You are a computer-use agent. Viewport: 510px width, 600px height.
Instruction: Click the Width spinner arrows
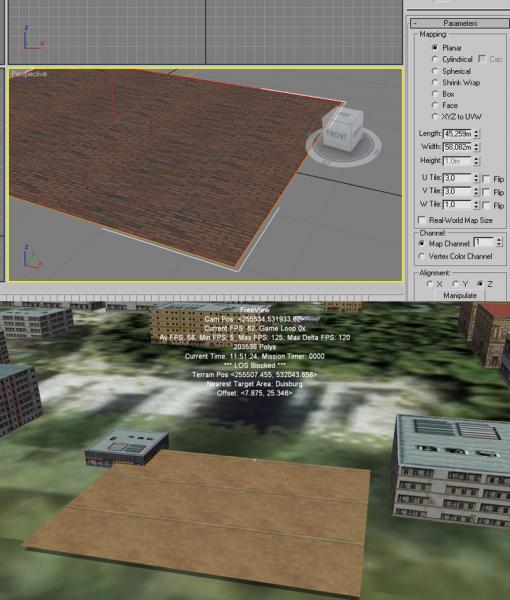476,147
